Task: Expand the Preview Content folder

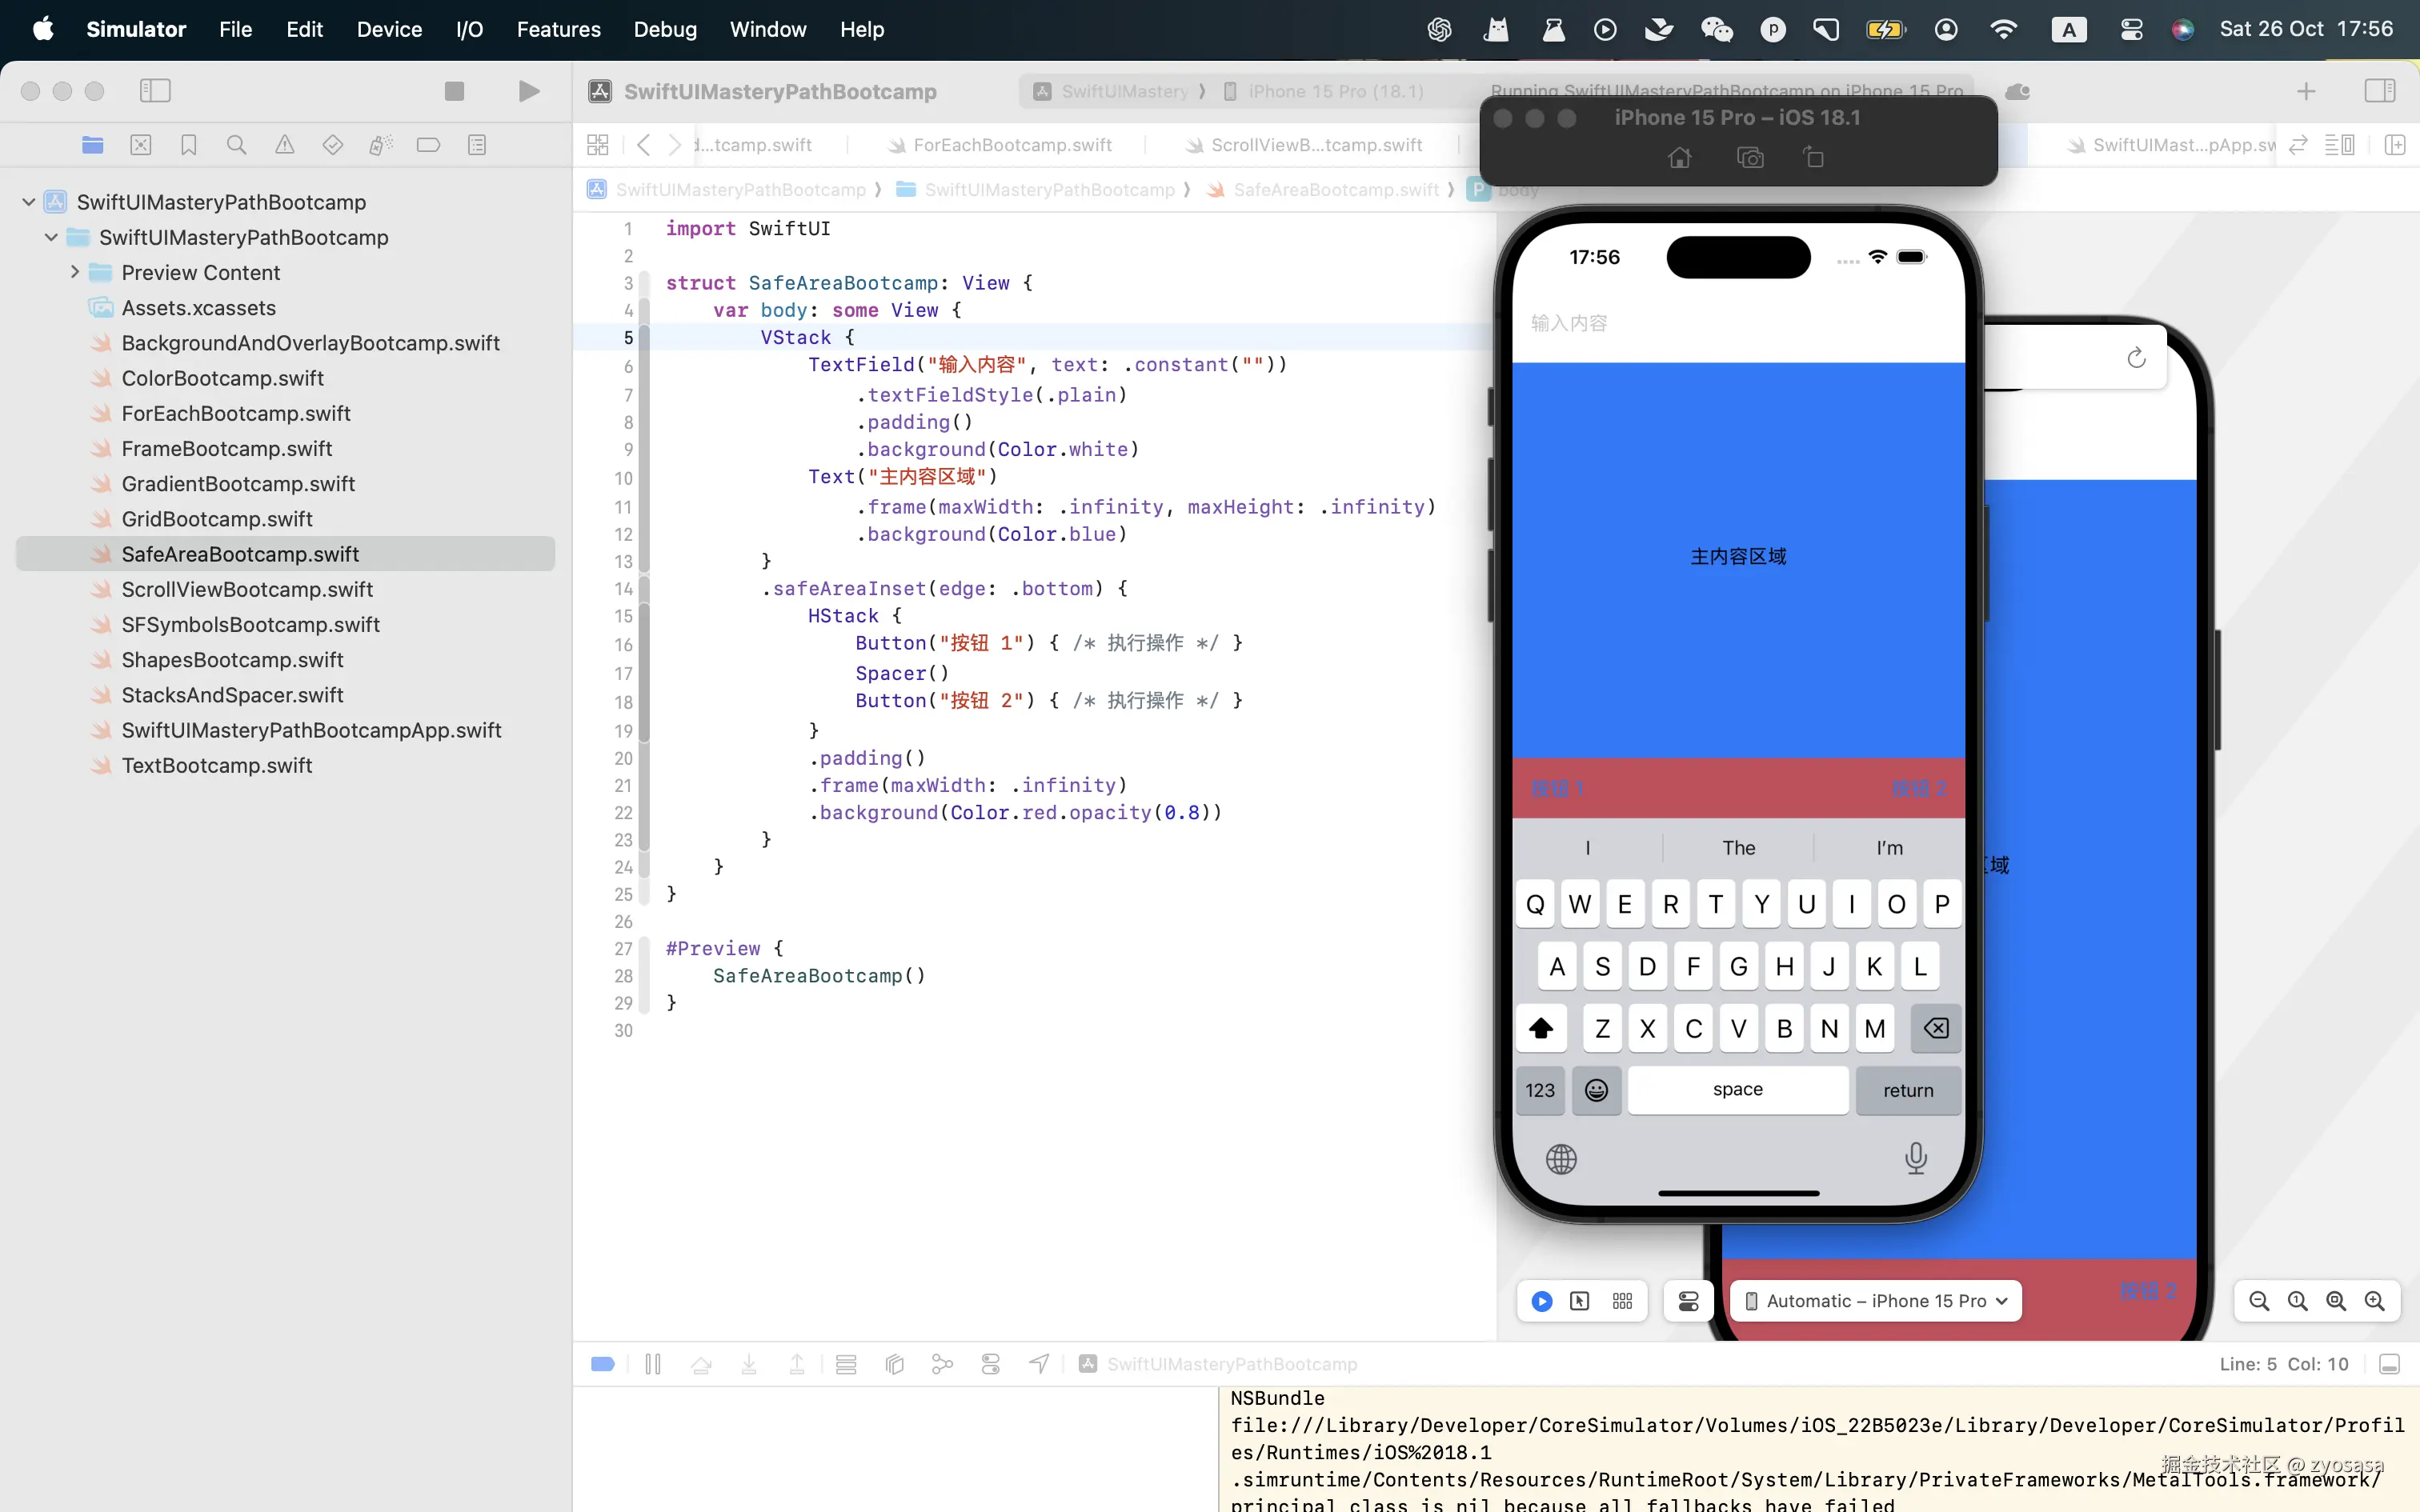Action: (x=75, y=272)
